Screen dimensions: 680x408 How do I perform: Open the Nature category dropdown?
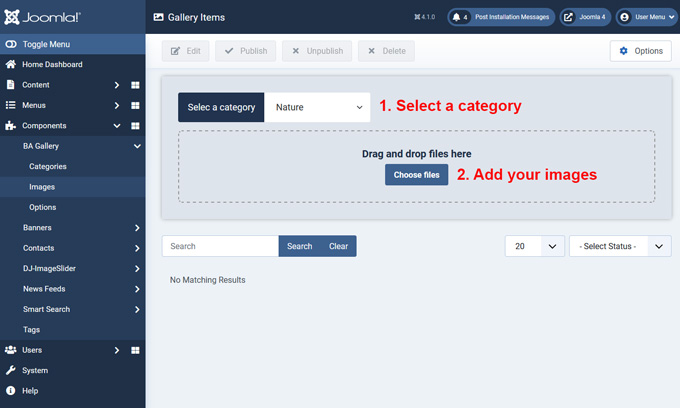(317, 107)
